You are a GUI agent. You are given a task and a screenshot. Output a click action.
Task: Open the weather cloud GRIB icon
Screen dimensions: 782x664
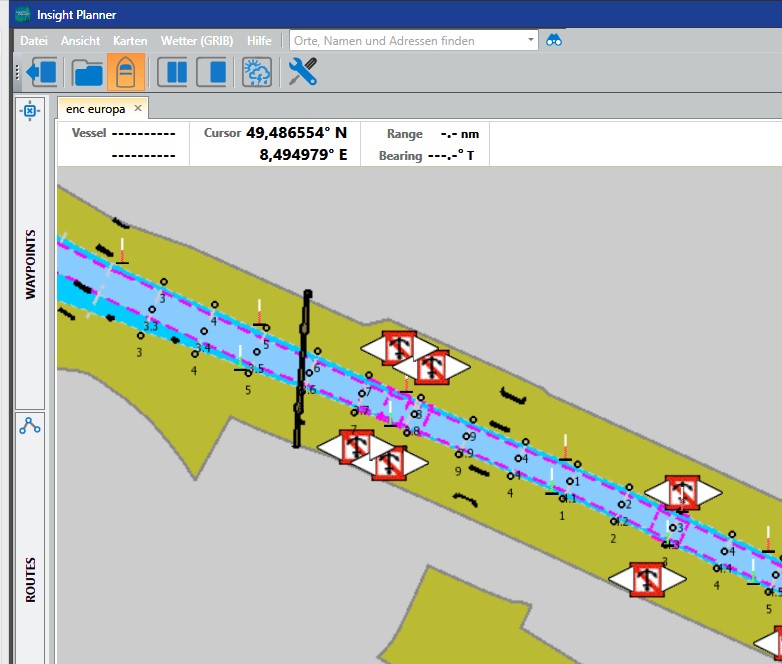(258, 73)
